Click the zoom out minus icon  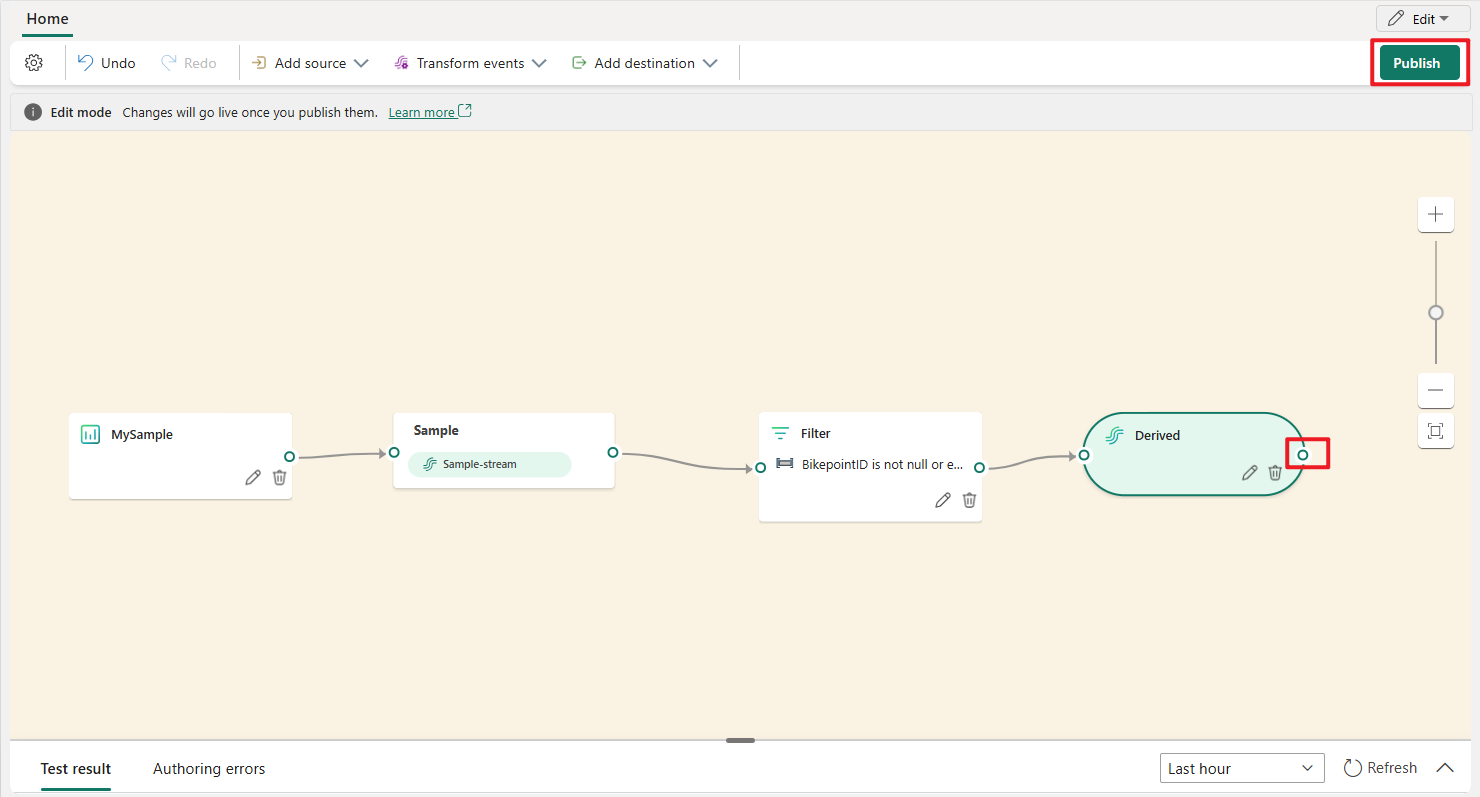pyautogui.click(x=1435, y=390)
